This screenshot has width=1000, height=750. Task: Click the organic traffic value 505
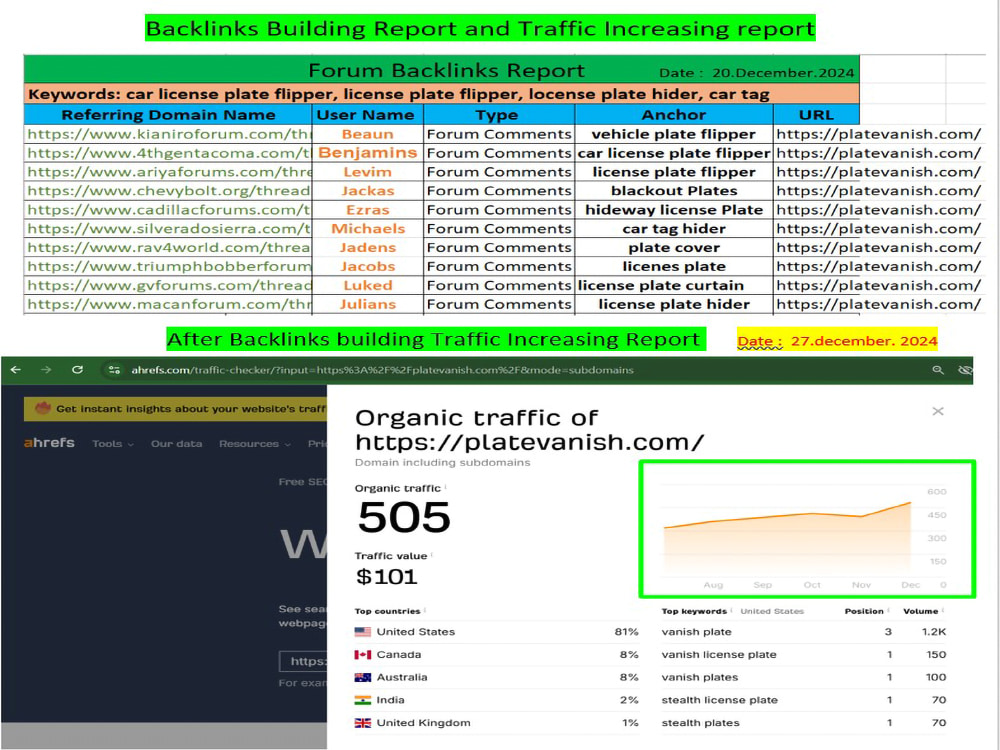404,517
